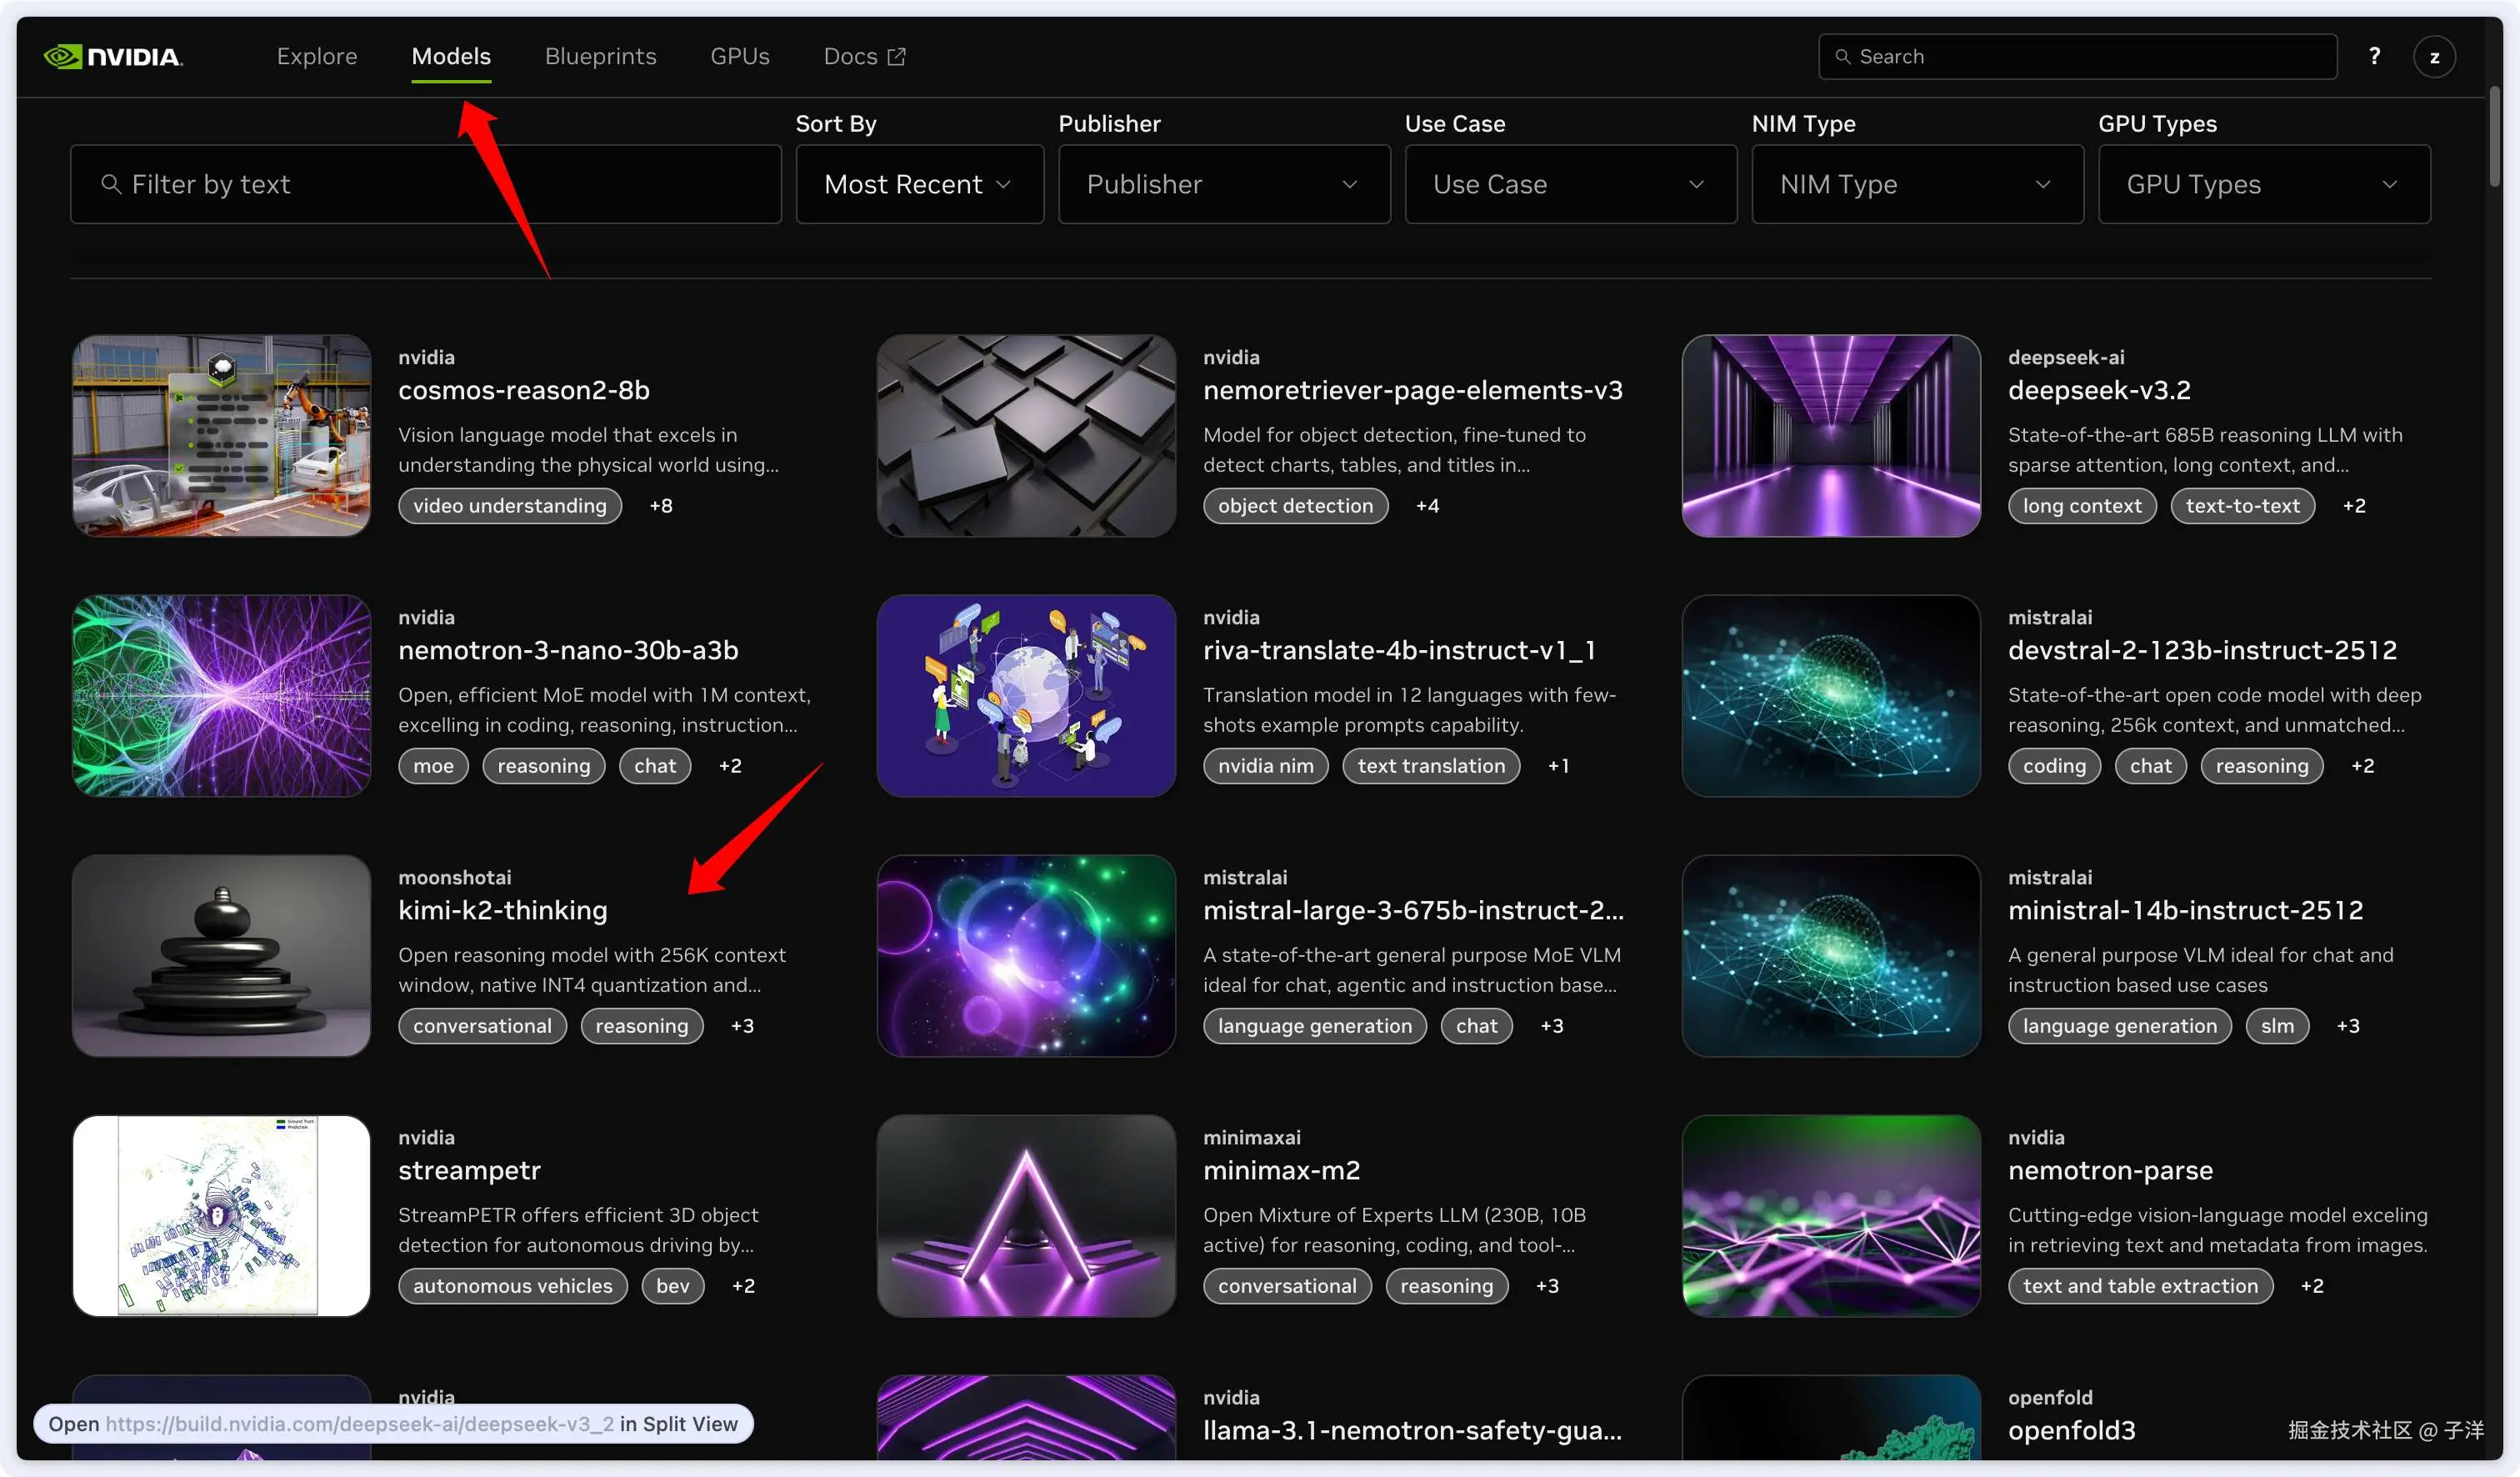Go to the Blueprints tab
This screenshot has height=1477, width=2520.
(600, 57)
